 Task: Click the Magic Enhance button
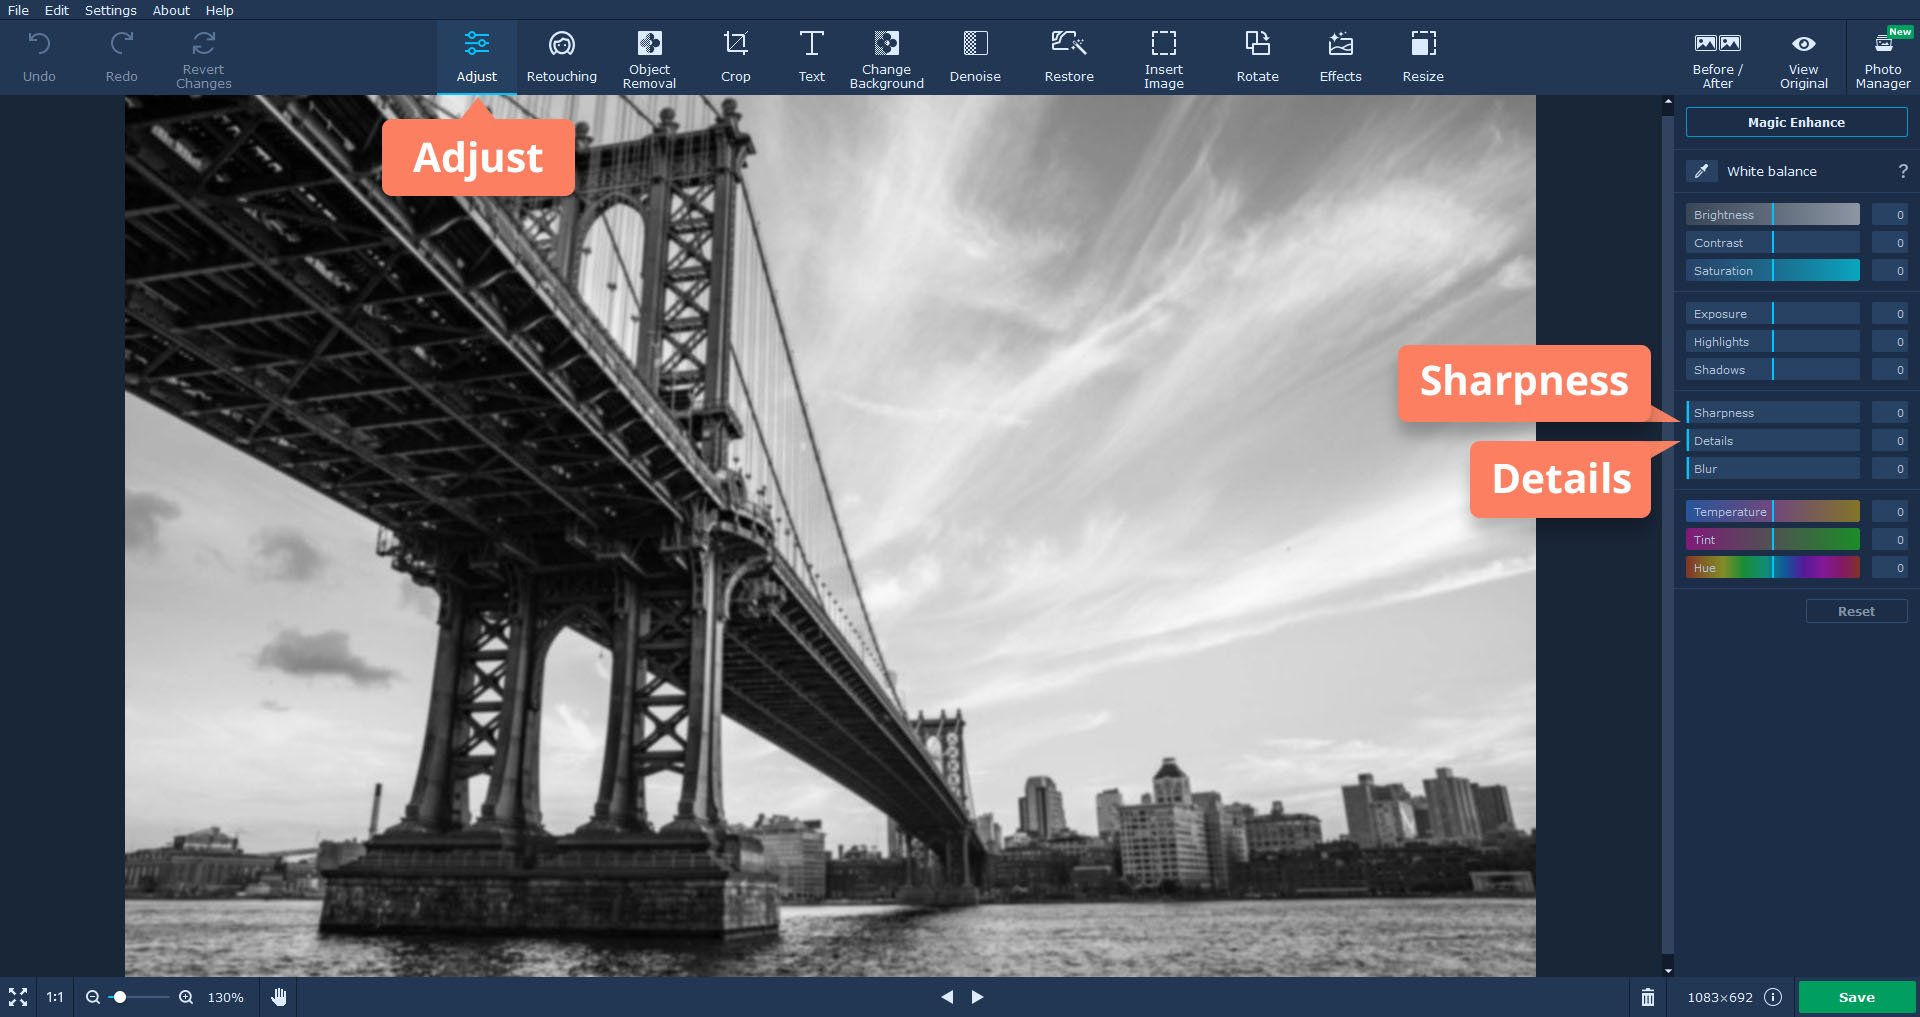coord(1796,122)
